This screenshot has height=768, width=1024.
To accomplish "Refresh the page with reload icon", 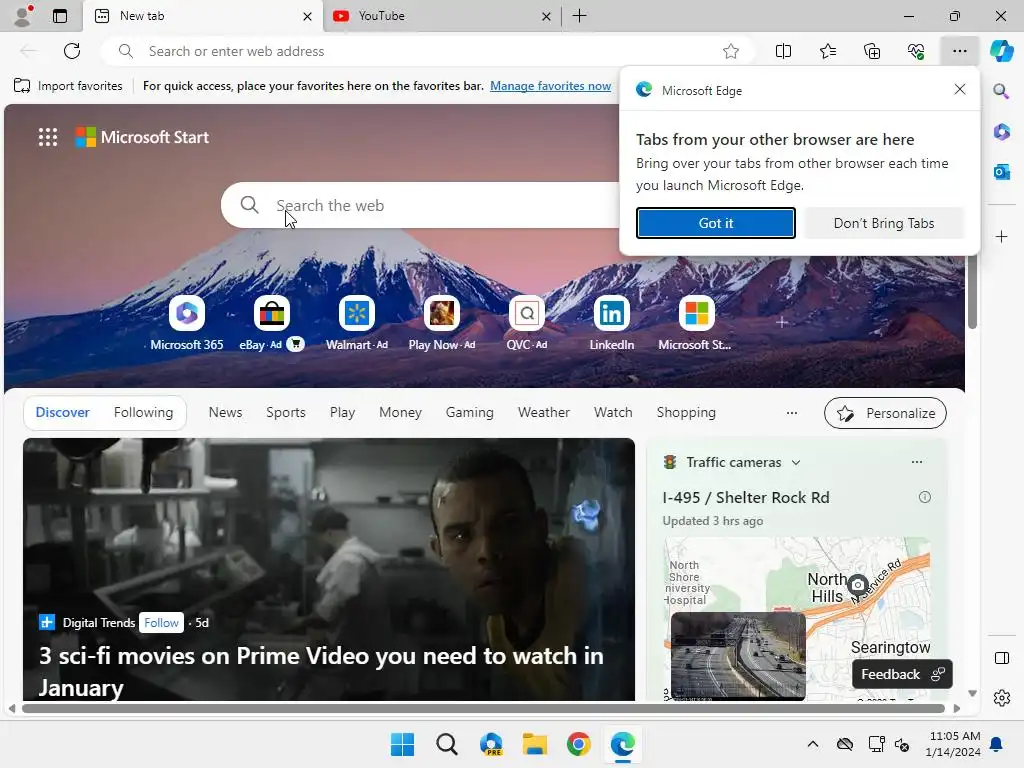I will 72,51.
